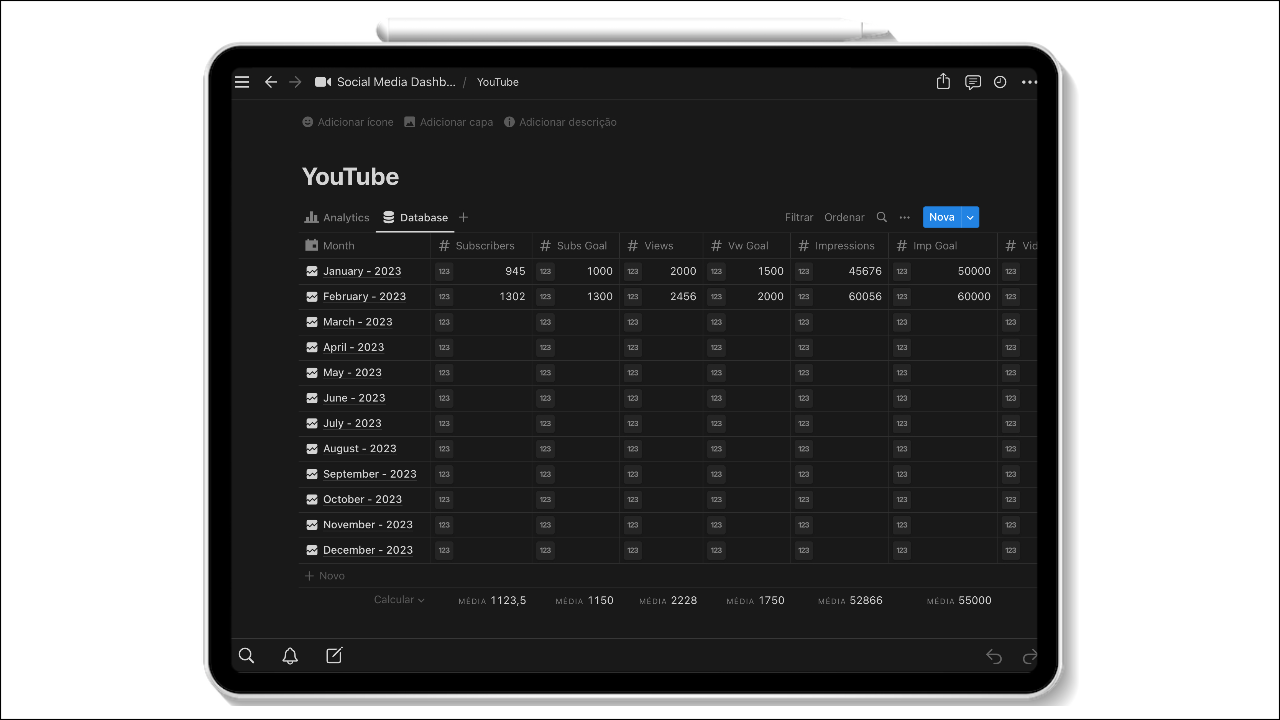The height and width of the screenshot is (720, 1280).
Task: Open the comments speech bubble icon
Action: tap(972, 82)
